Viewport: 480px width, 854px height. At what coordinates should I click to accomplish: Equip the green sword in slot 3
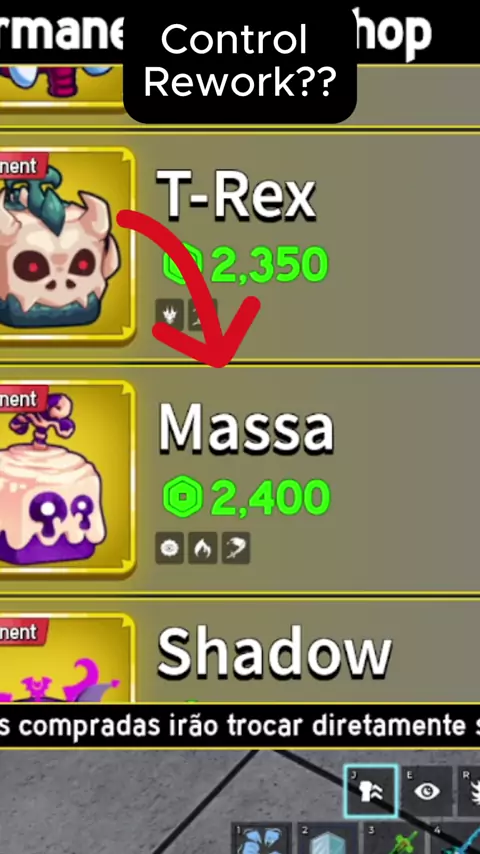[x=393, y=839]
